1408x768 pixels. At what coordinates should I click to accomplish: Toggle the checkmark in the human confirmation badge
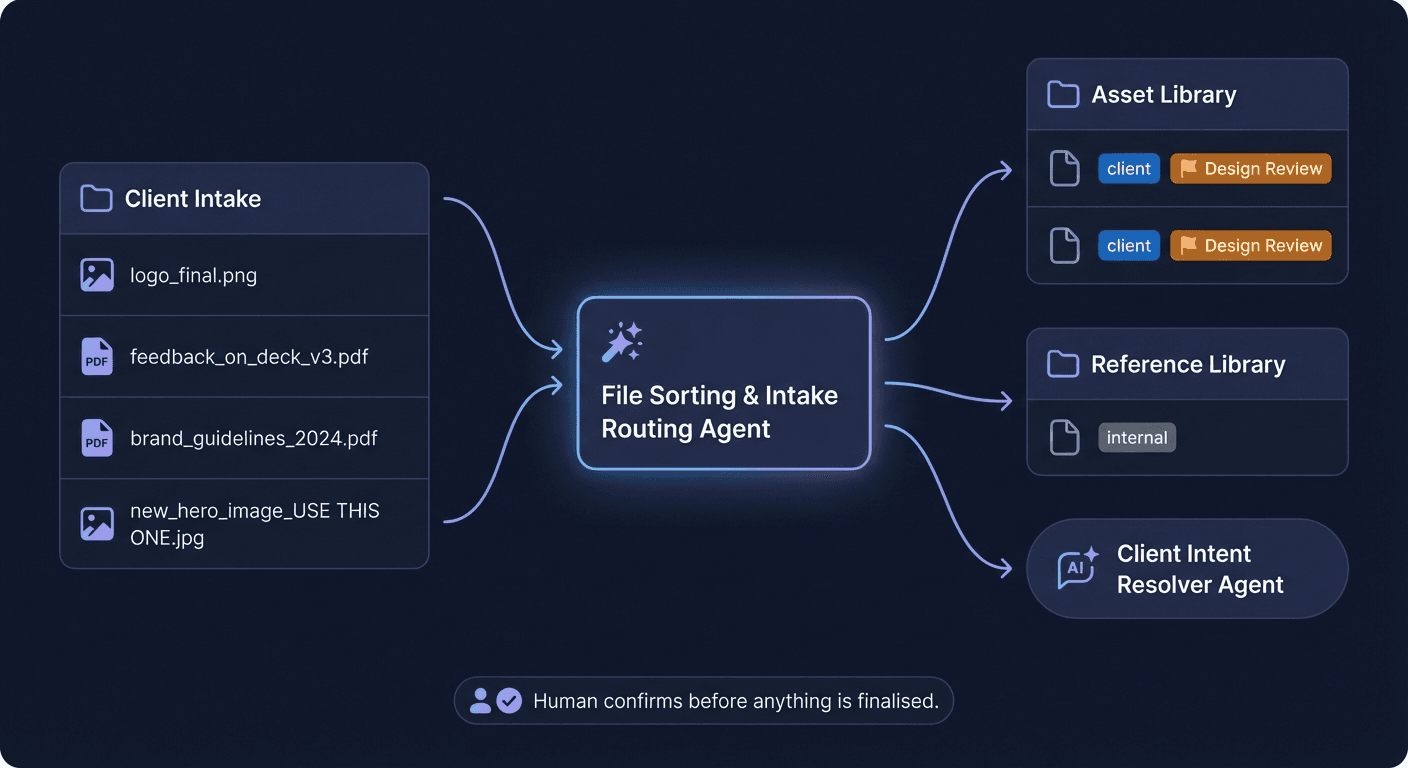pyautogui.click(x=510, y=700)
